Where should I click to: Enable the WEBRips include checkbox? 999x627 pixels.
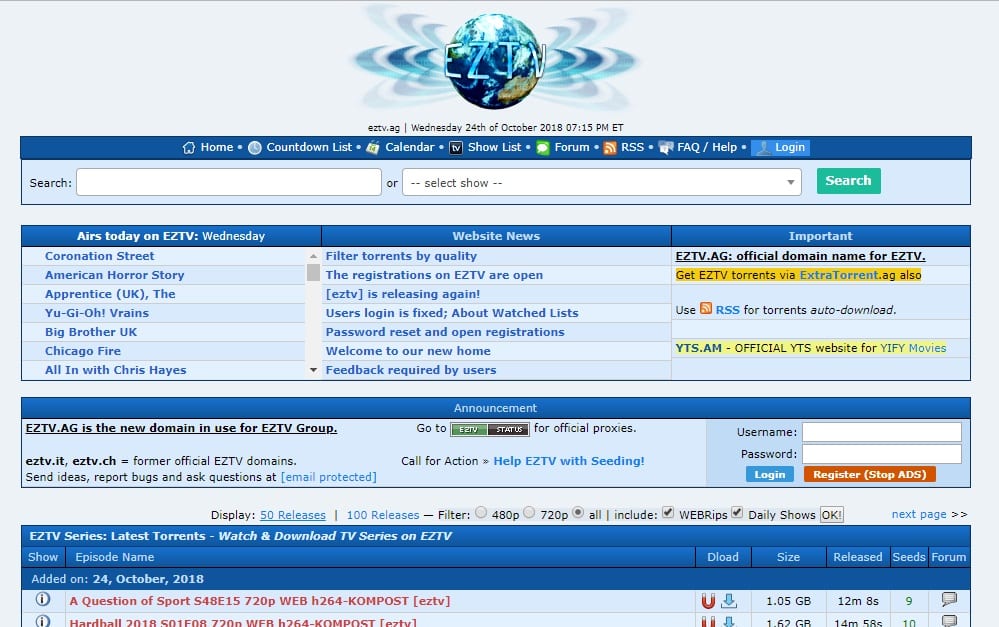pyautogui.click(x=667, y=513)
